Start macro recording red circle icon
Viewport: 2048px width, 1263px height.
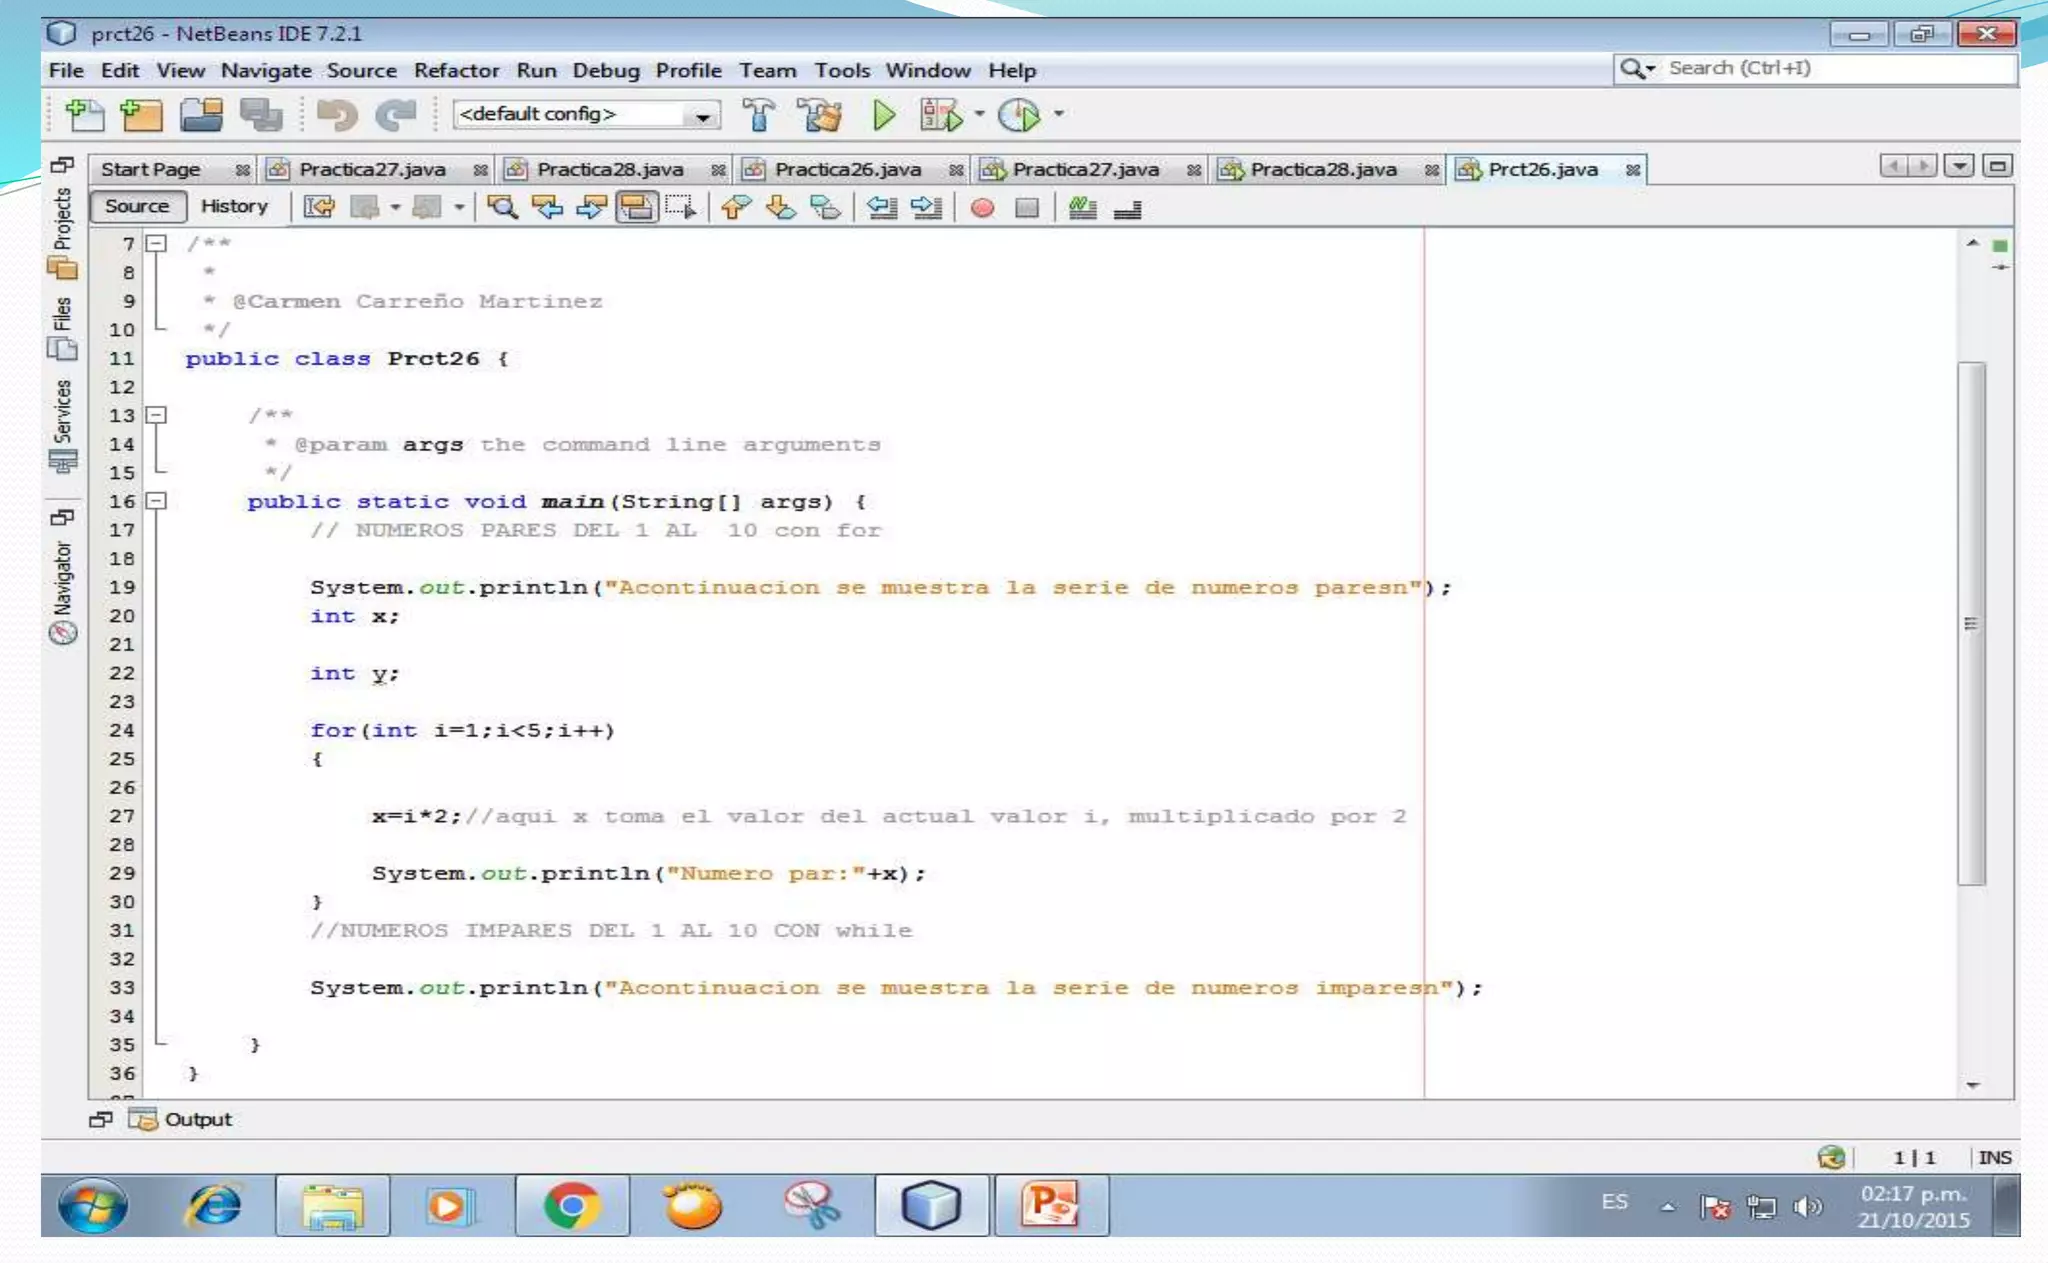coord(982,208)
